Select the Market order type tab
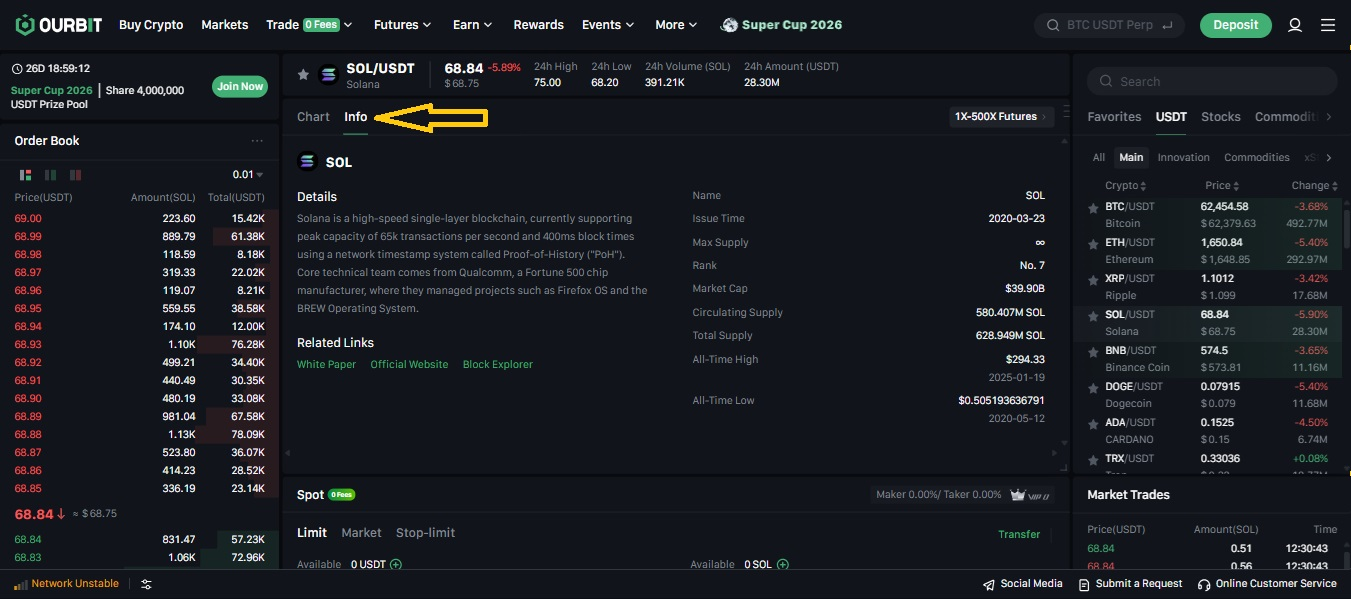This screenshot has height=599, width=1351. pyautogui.click(x=361, y=533)
